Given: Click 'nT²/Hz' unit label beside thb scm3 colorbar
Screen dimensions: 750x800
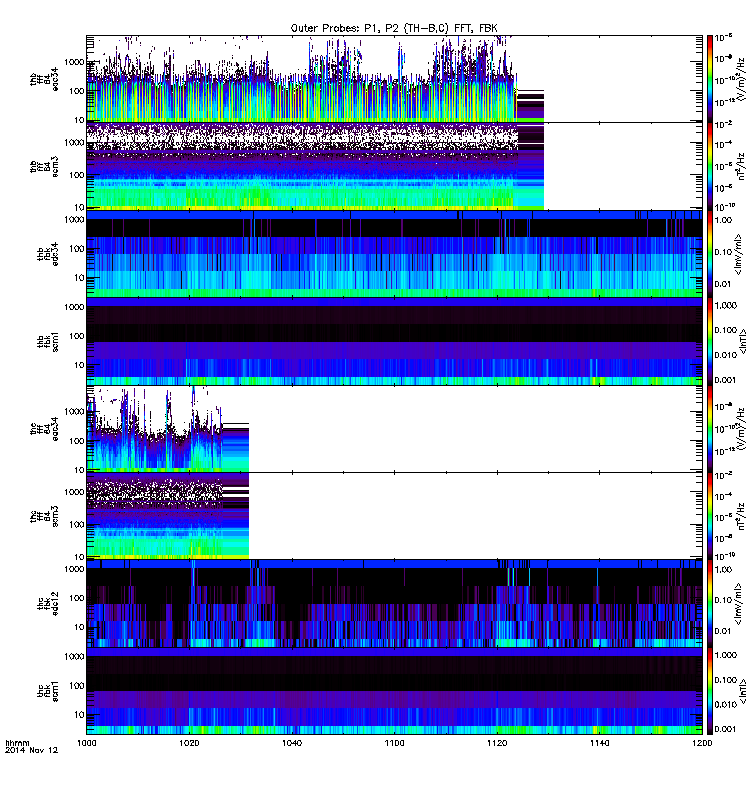Looking at the screenshot, I should [742, 167].
